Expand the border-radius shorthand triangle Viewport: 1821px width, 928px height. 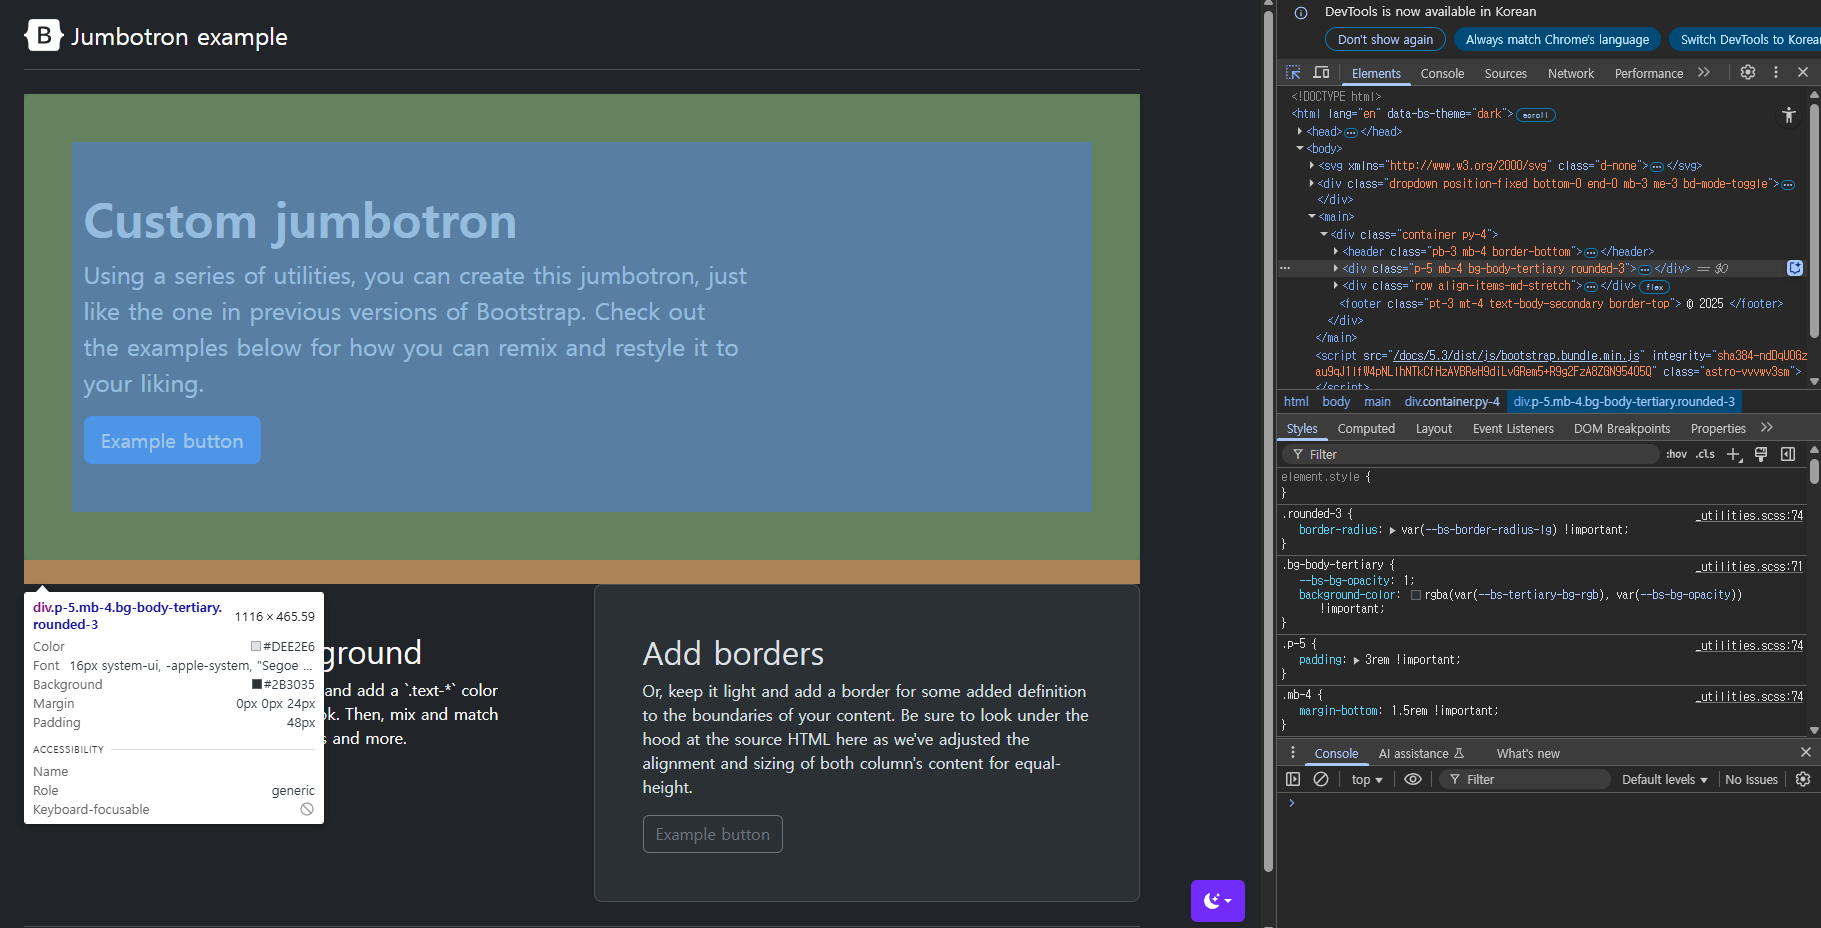coord(1392,530)
